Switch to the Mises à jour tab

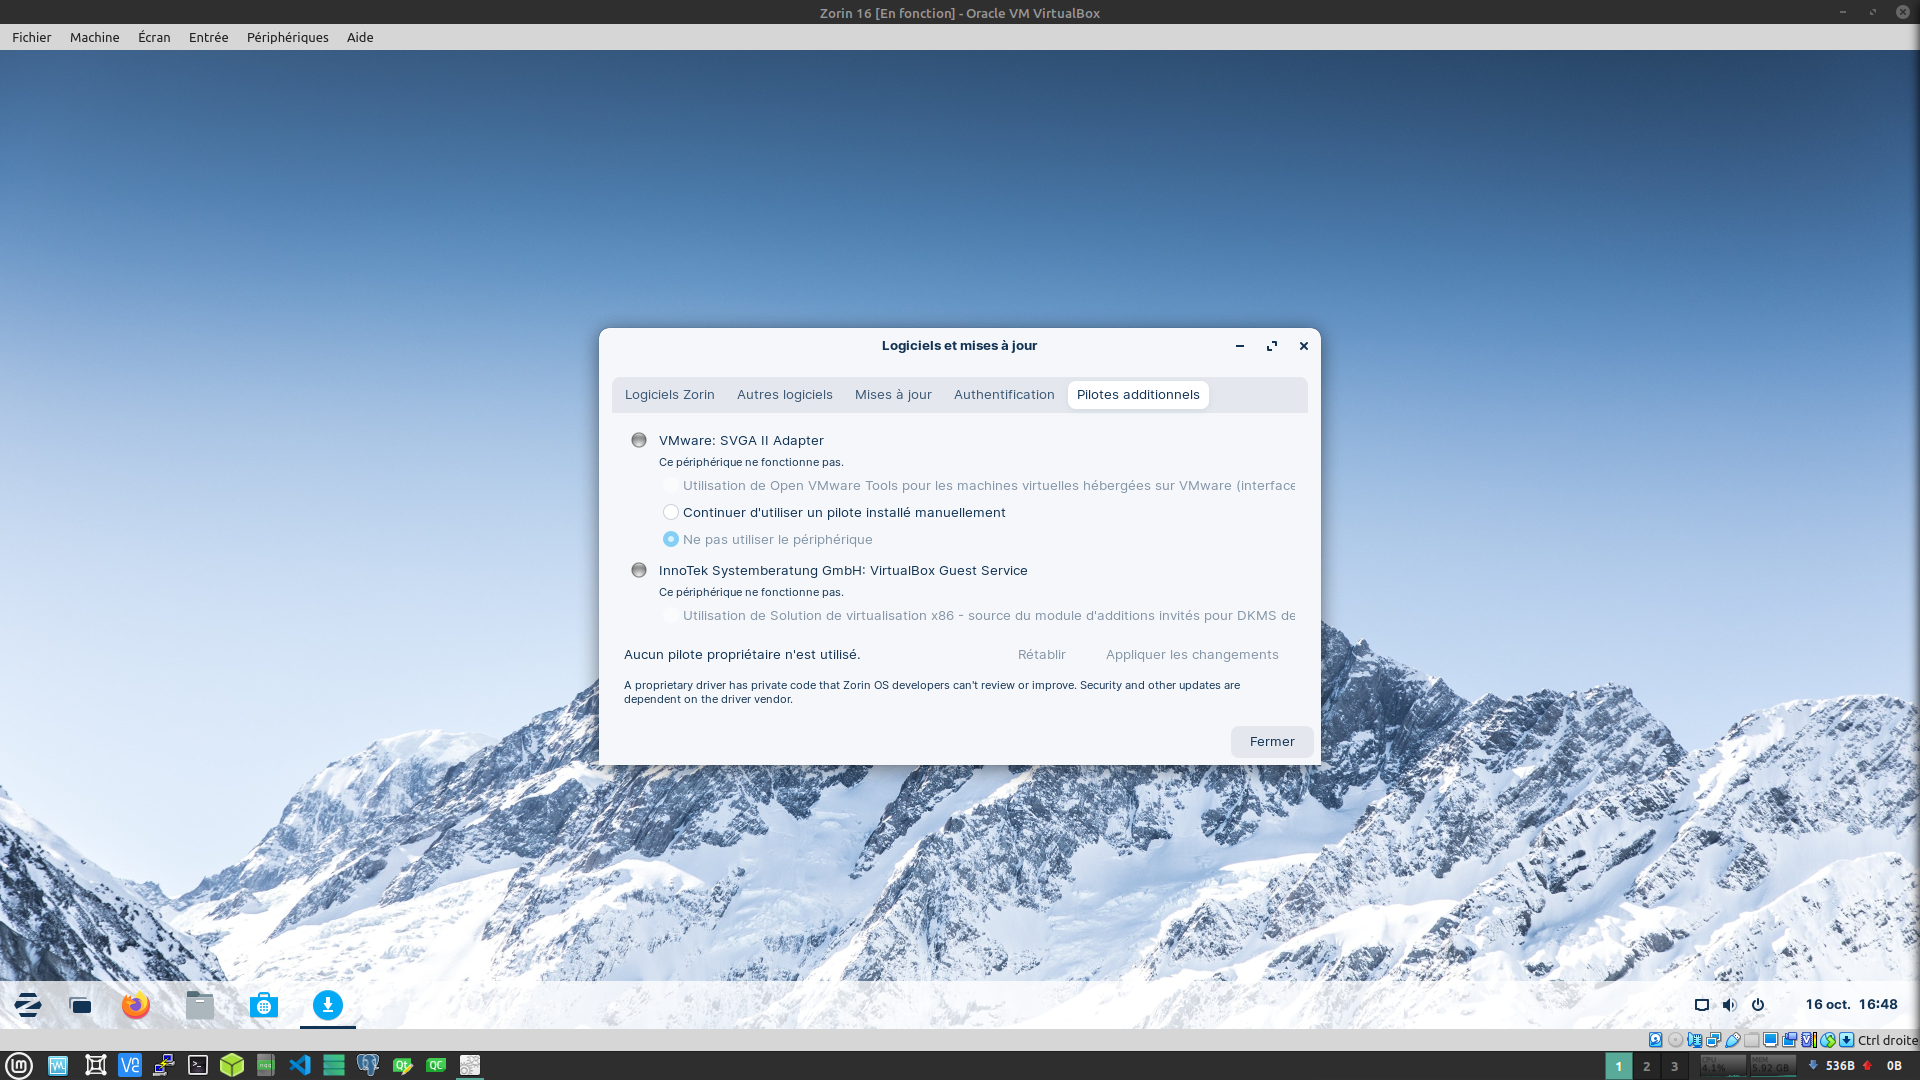click(x=893, y=395)
